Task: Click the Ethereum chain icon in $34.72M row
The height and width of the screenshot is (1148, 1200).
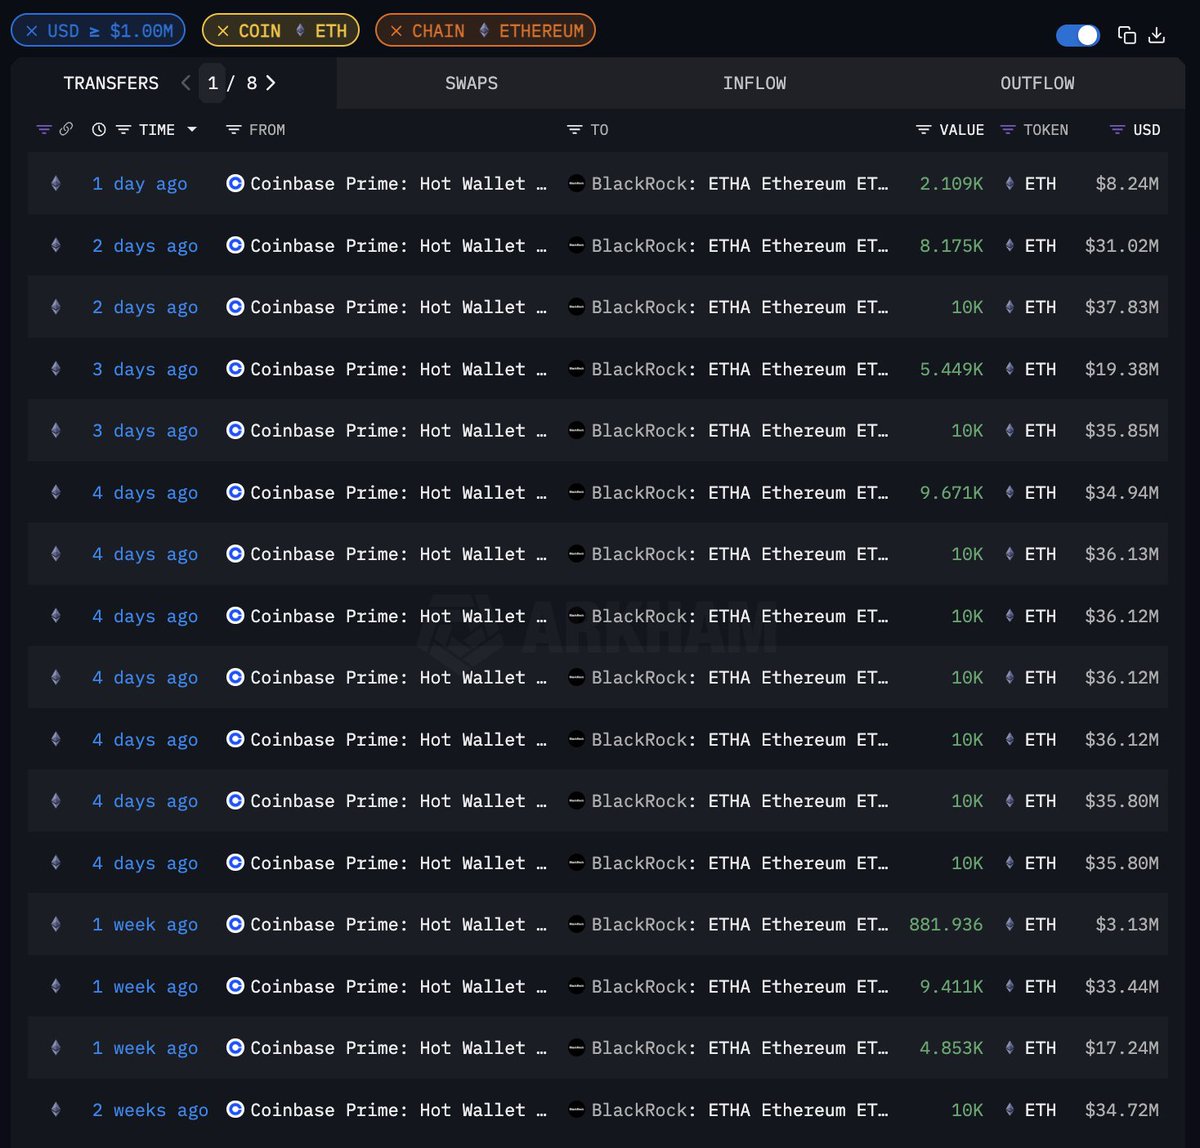Action: pos(56,1110)
